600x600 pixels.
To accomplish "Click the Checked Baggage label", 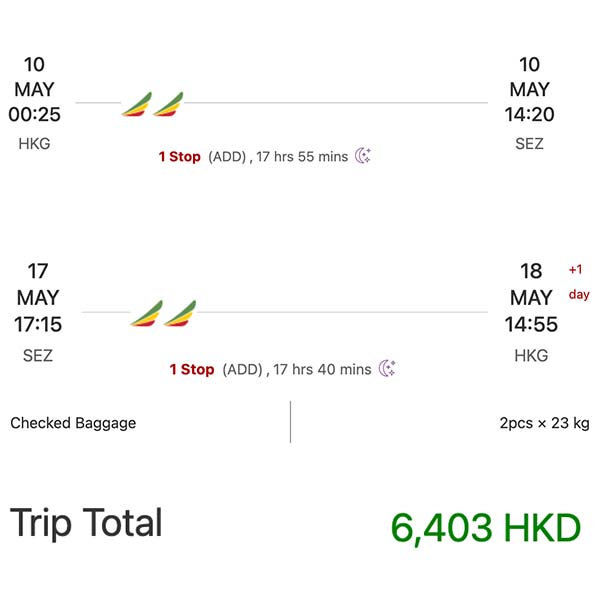I will [x=73, y=423].
